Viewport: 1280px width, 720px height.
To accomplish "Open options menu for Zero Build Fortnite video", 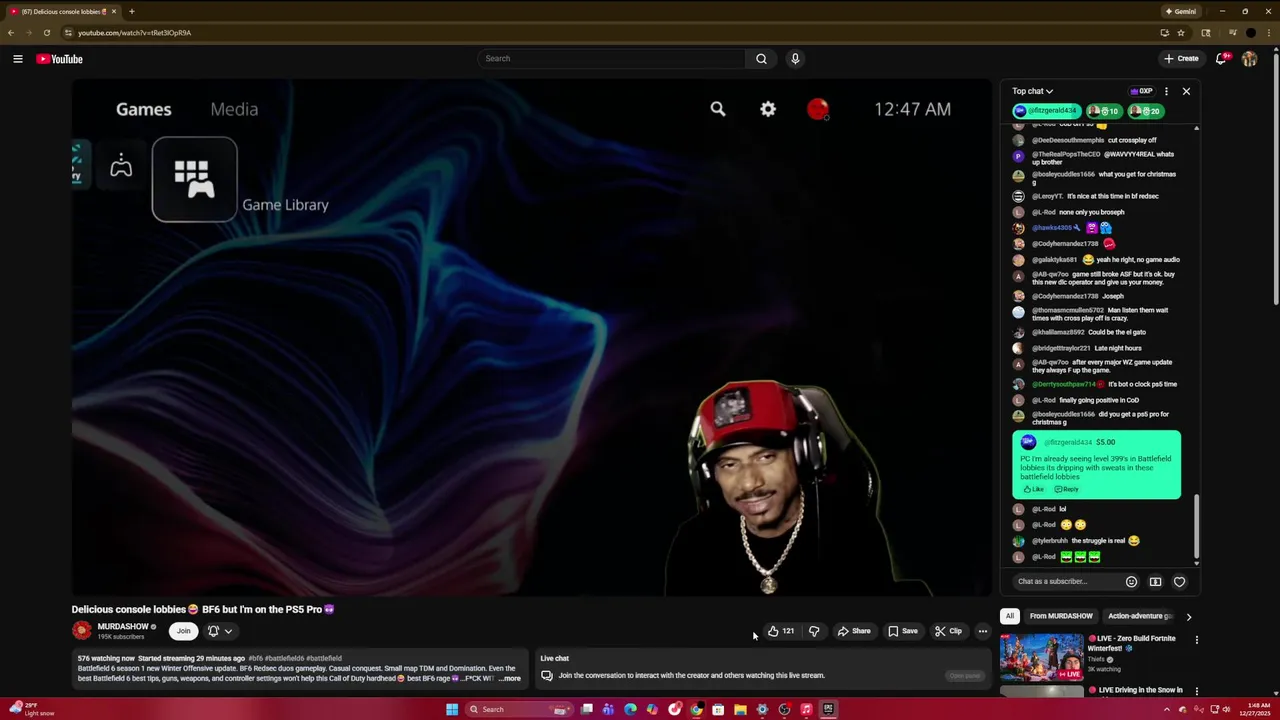I will (1196, 640).
